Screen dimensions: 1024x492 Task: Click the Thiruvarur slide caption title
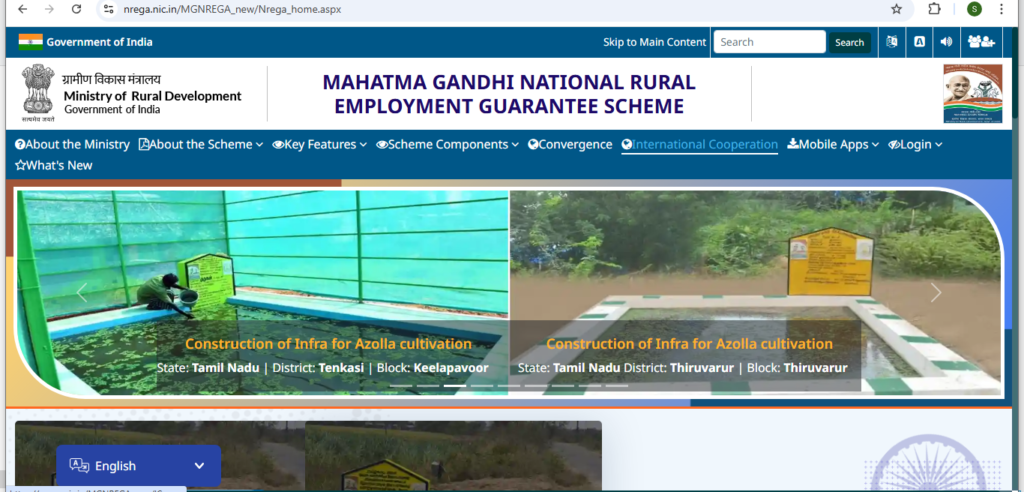689,344
